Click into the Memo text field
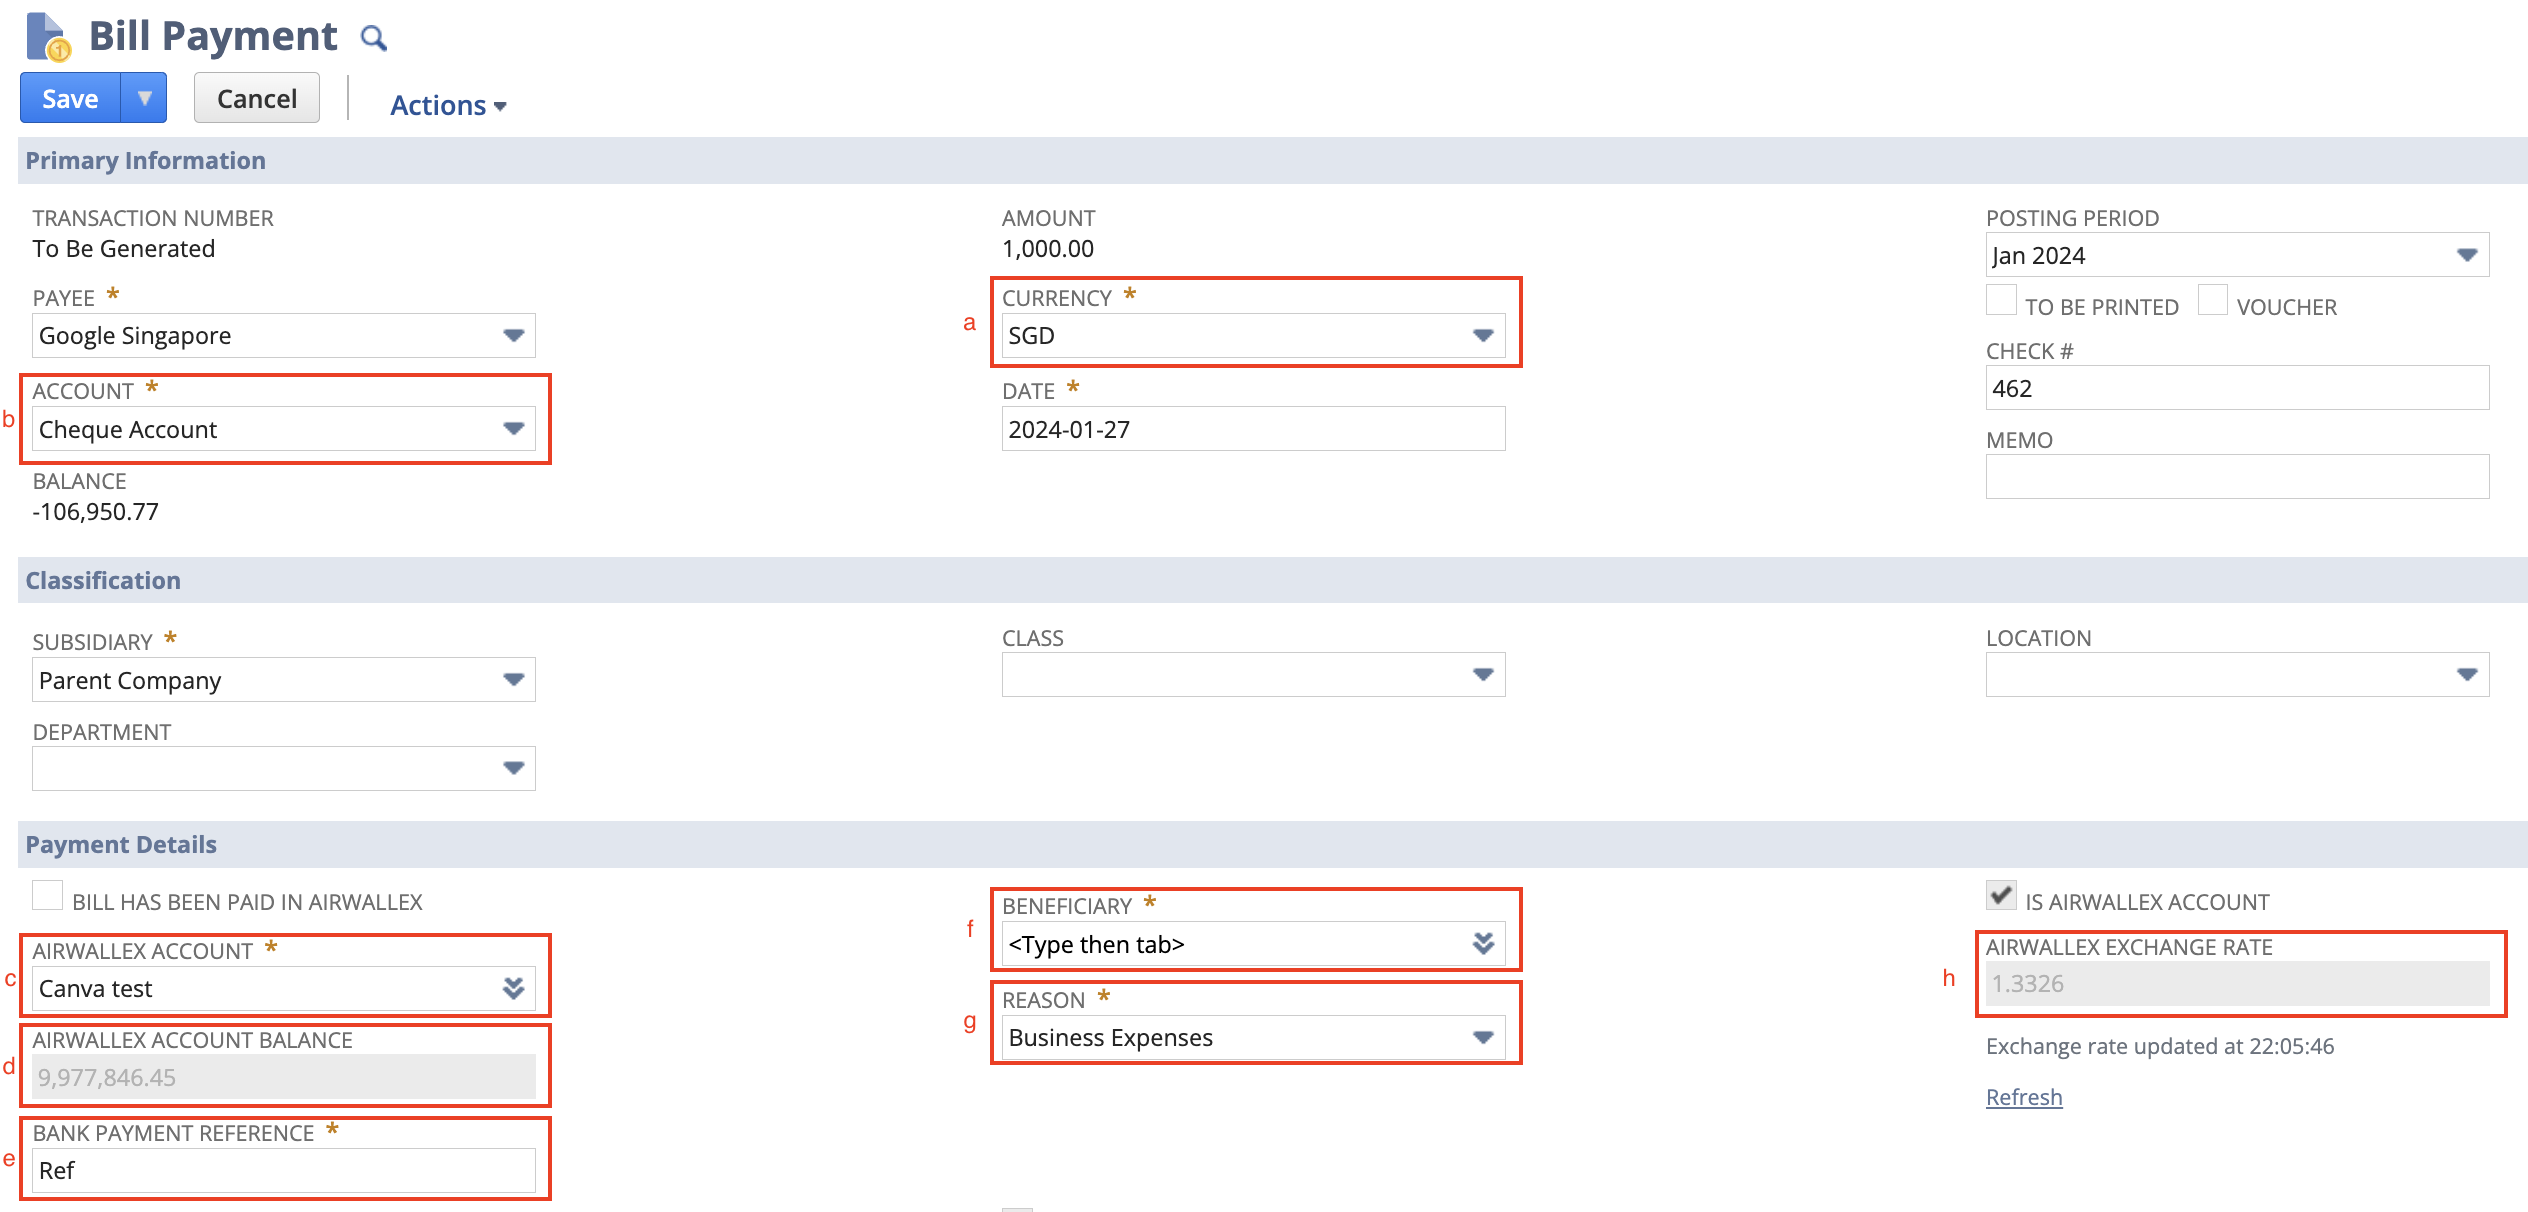The image size is (2528, 1212). 2236,477
